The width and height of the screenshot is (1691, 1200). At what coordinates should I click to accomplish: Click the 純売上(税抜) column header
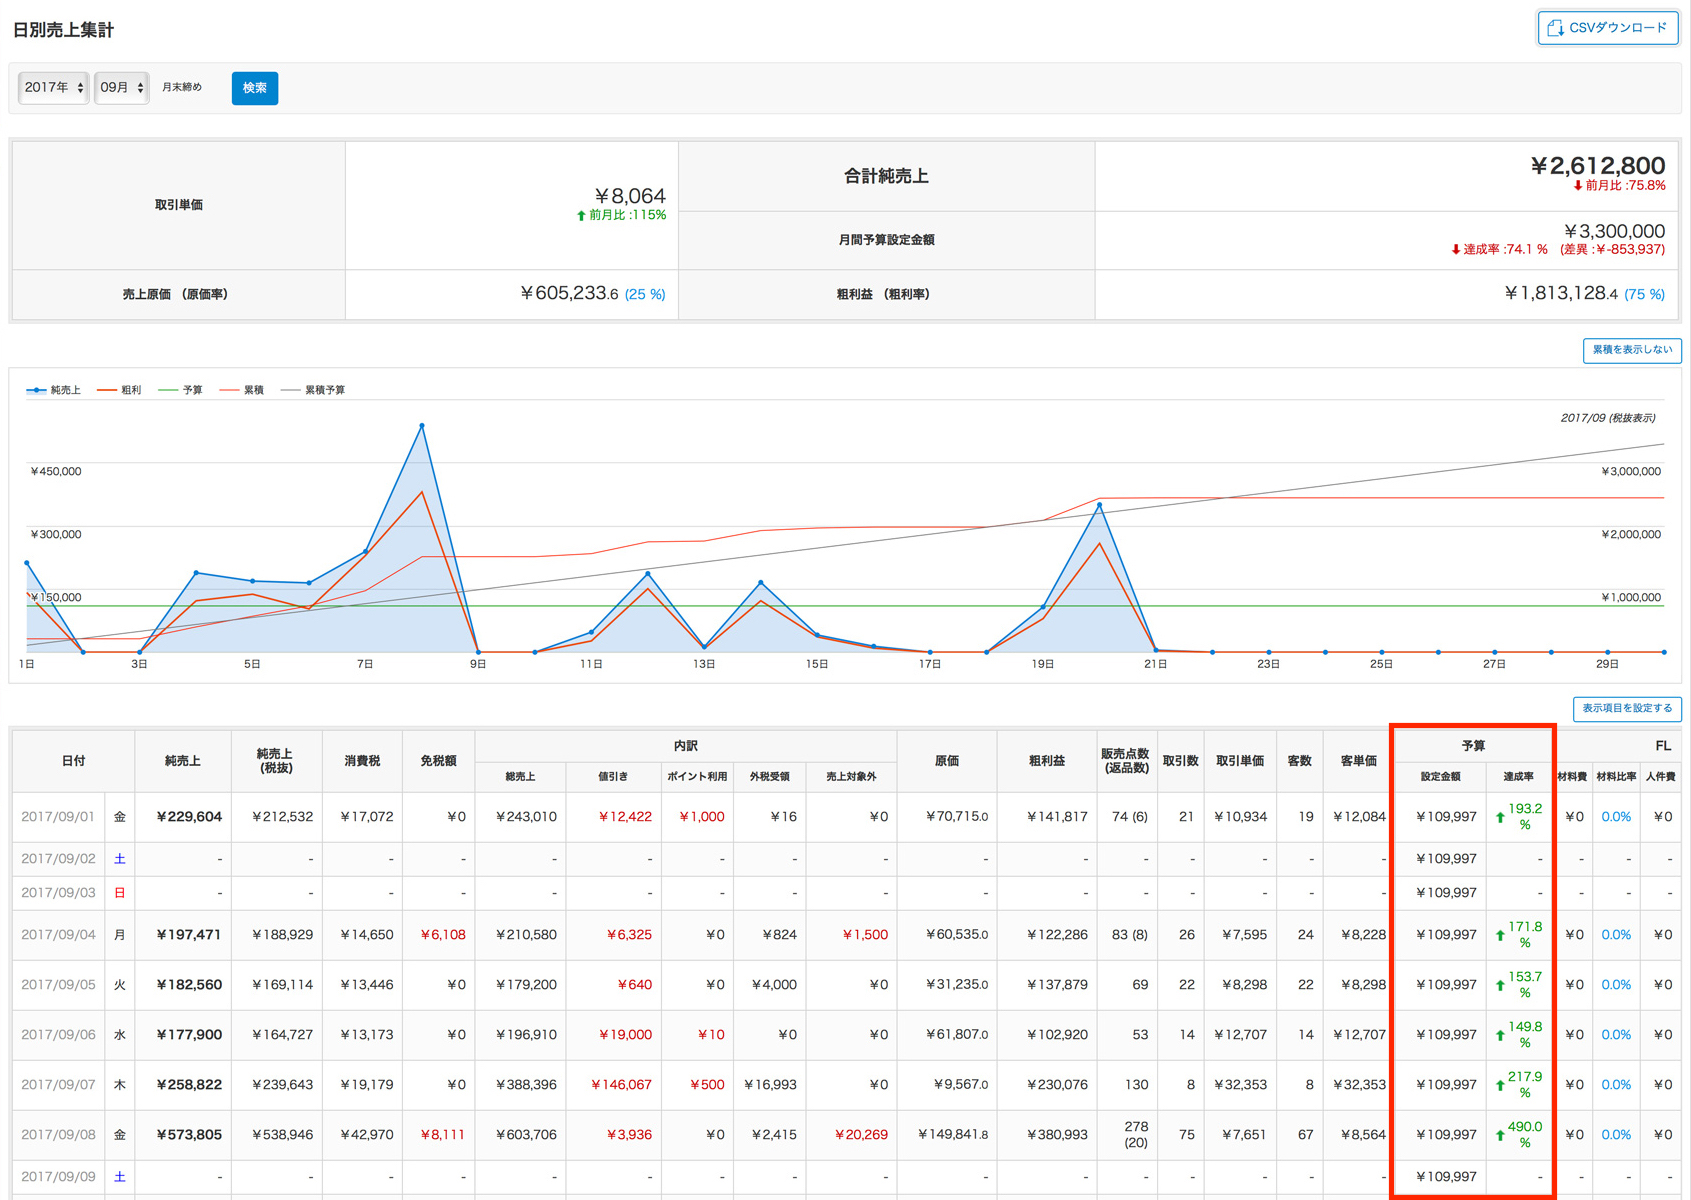coord(276,761)
